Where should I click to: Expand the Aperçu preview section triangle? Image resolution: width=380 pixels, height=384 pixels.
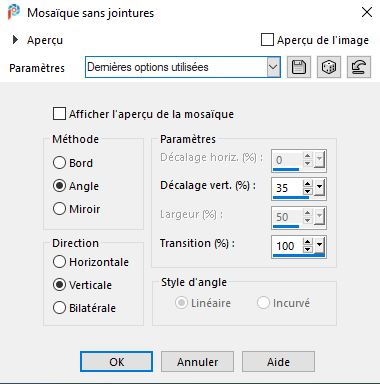15,40
